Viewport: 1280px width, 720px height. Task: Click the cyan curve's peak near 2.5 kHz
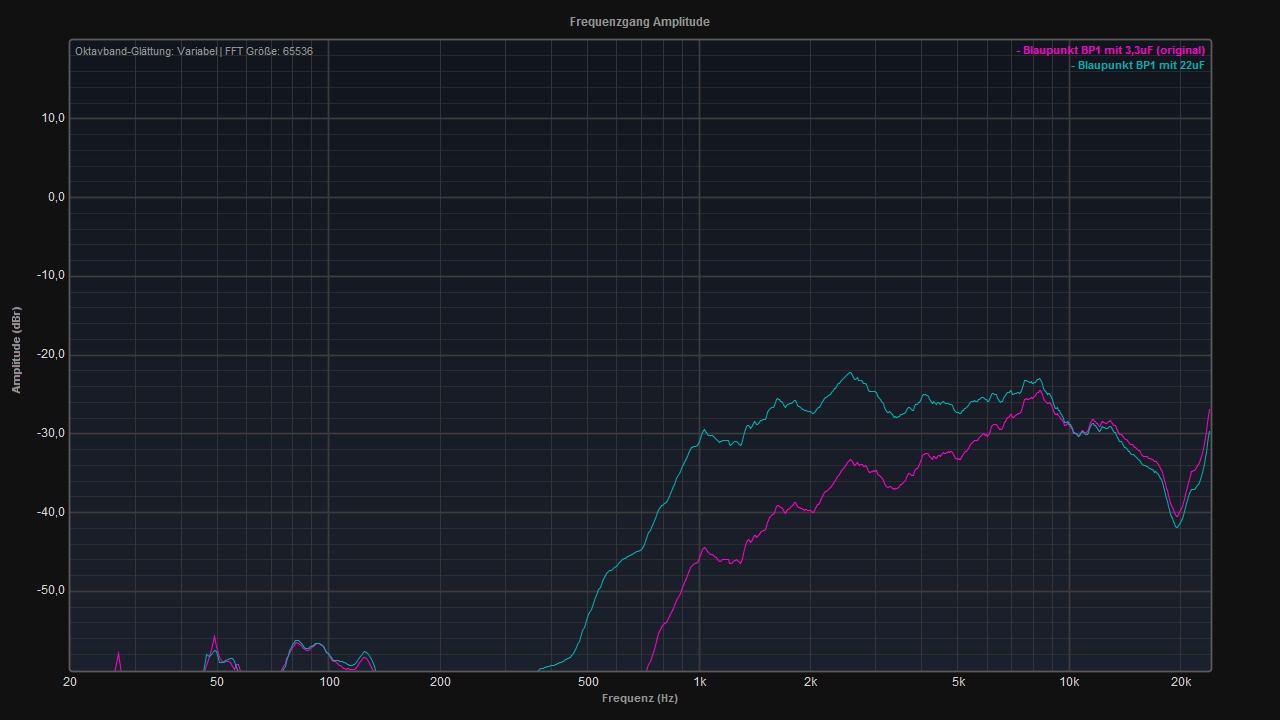pyautogui.click(x=850, y=373)
